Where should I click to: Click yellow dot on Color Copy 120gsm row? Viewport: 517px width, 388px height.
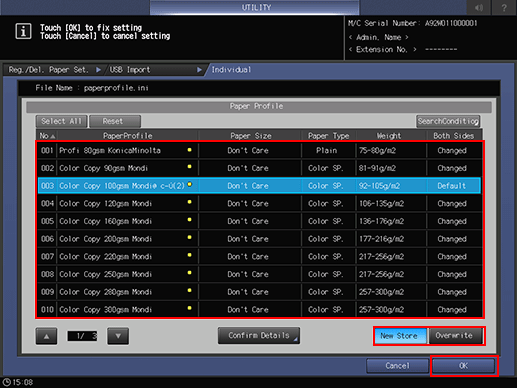[x=189, y=202]
